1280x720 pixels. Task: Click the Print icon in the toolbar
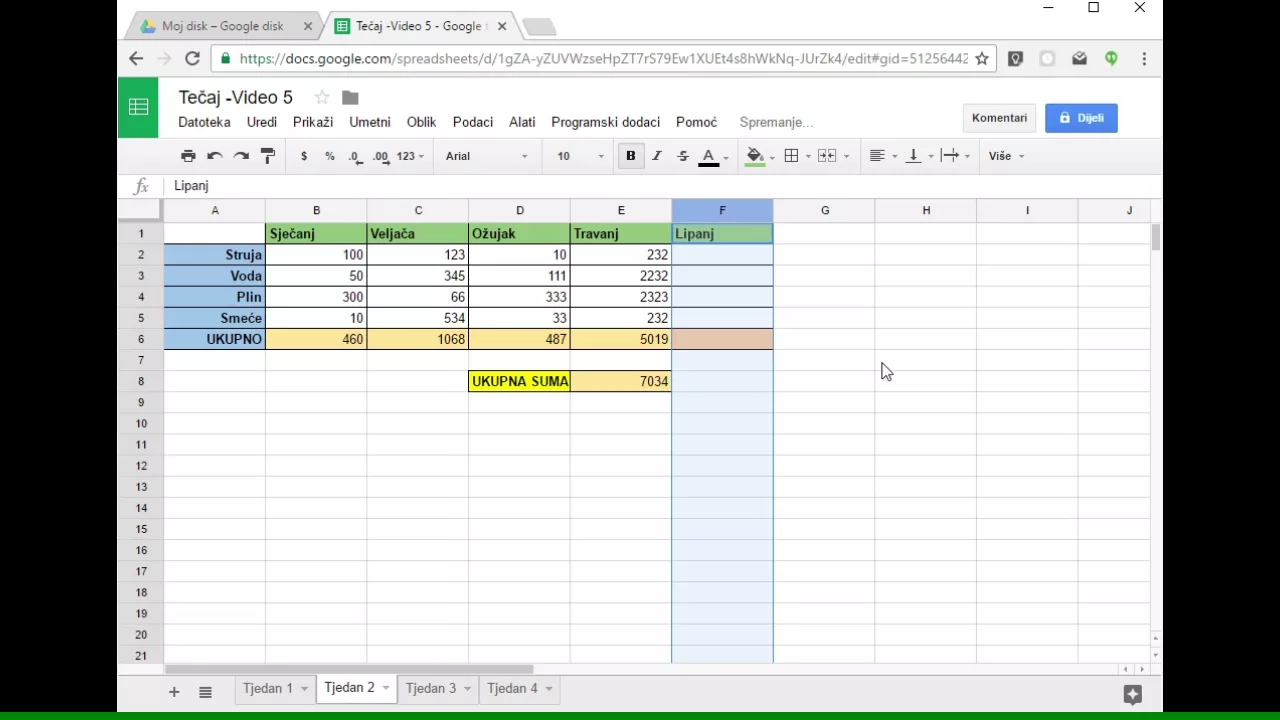coord(188,156)
